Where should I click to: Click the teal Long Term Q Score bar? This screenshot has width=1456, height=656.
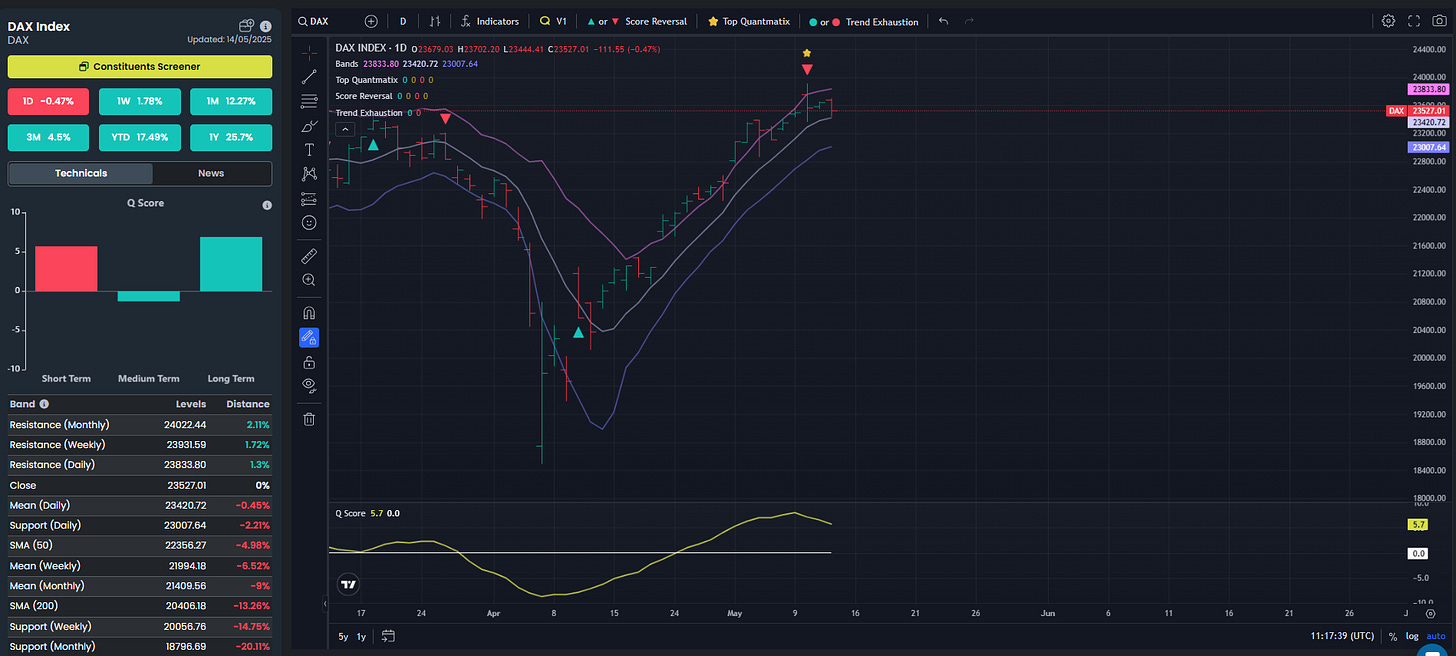point(231,264)
